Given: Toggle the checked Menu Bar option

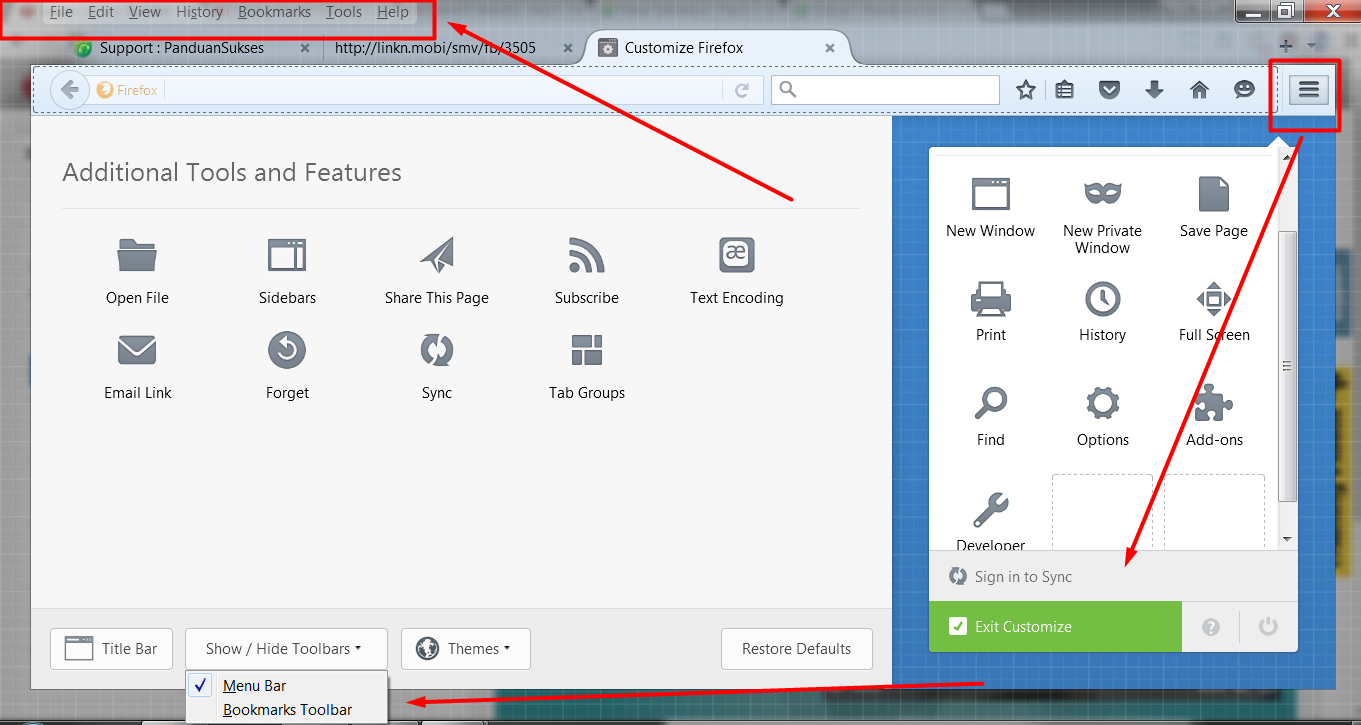Looking at the screenshot, I should point(287,685).
